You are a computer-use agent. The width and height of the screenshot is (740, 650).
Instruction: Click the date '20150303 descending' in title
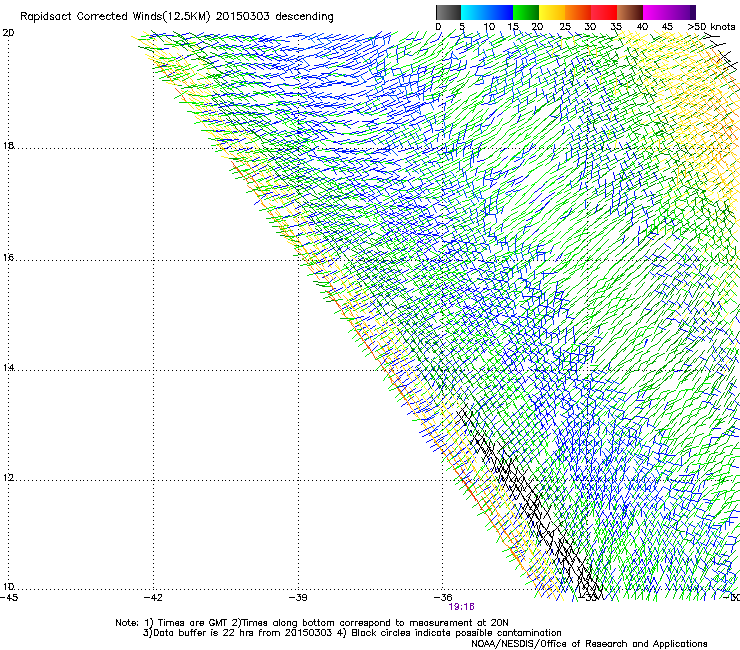[275, 17]
